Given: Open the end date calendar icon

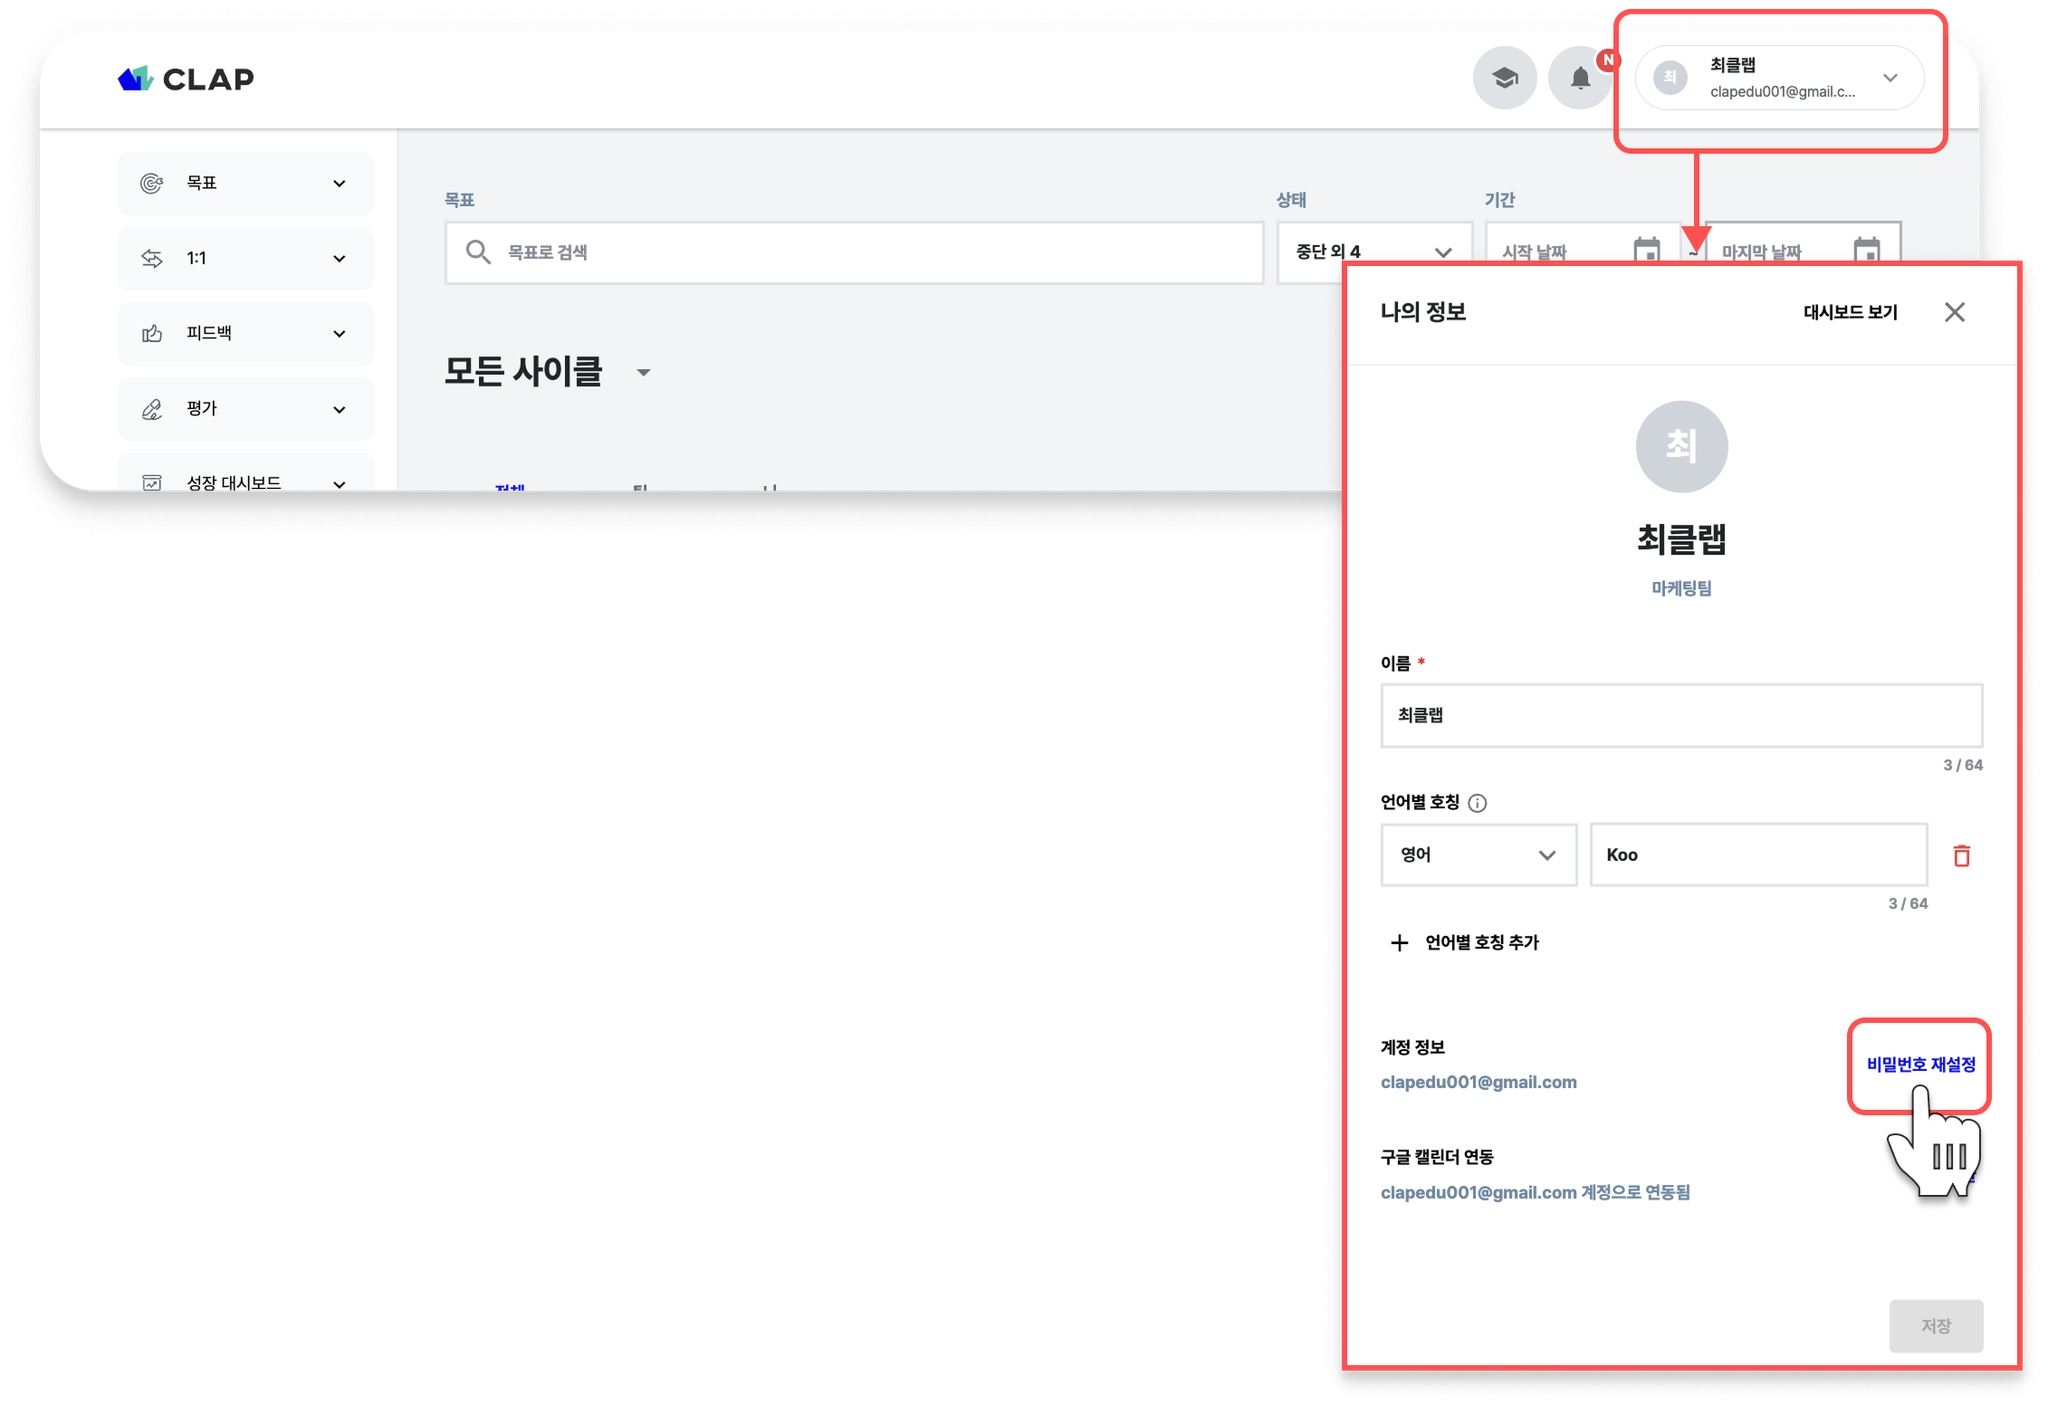Looking at the screenshot, I should 1866,250.
